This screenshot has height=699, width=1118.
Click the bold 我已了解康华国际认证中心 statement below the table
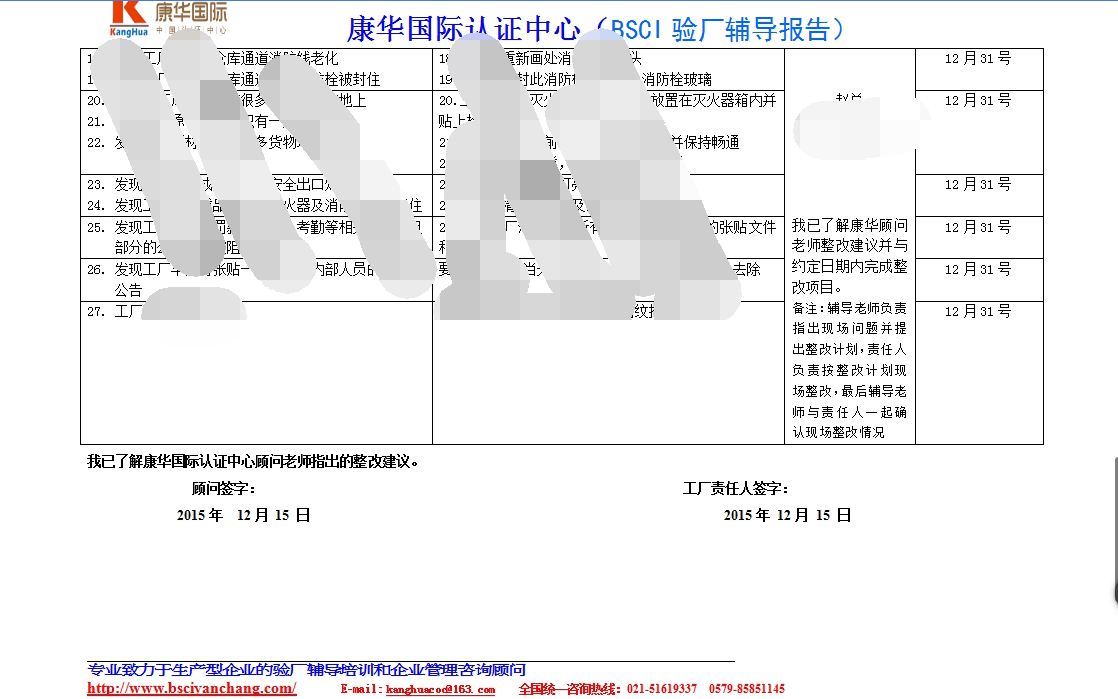point(253,462)
